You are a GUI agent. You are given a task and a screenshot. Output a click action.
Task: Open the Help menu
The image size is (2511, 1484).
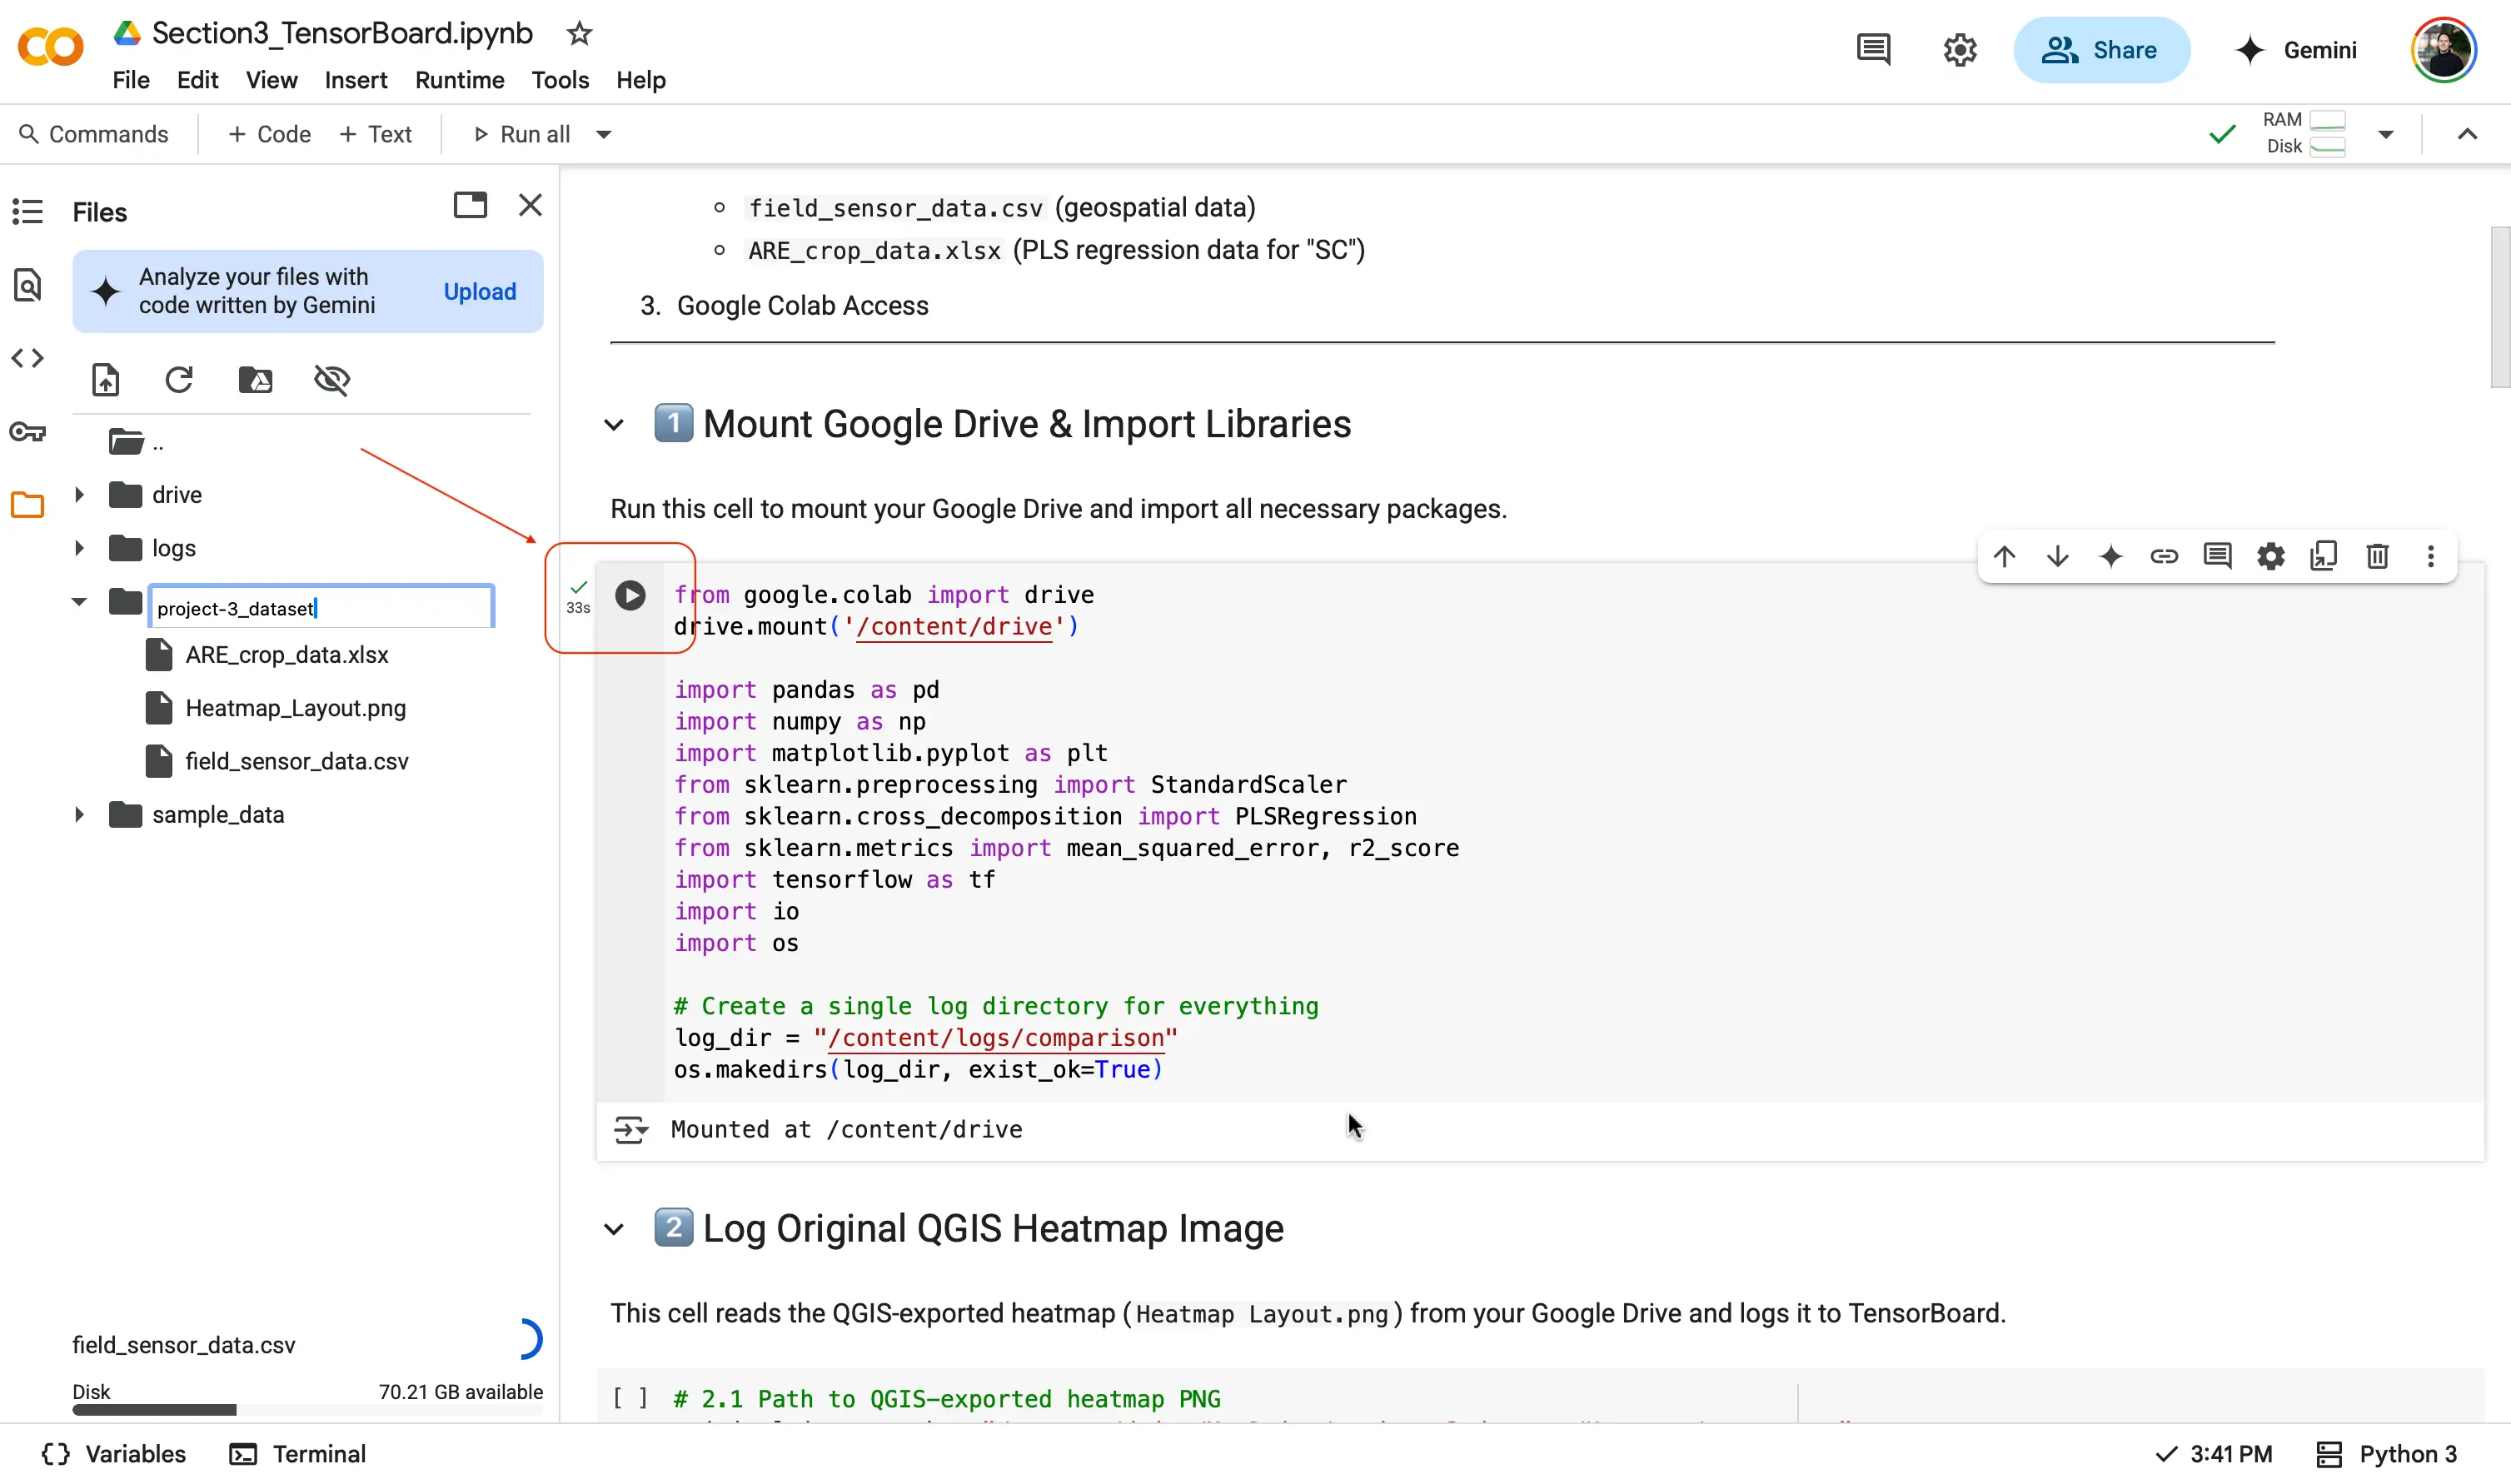(641, 80)
